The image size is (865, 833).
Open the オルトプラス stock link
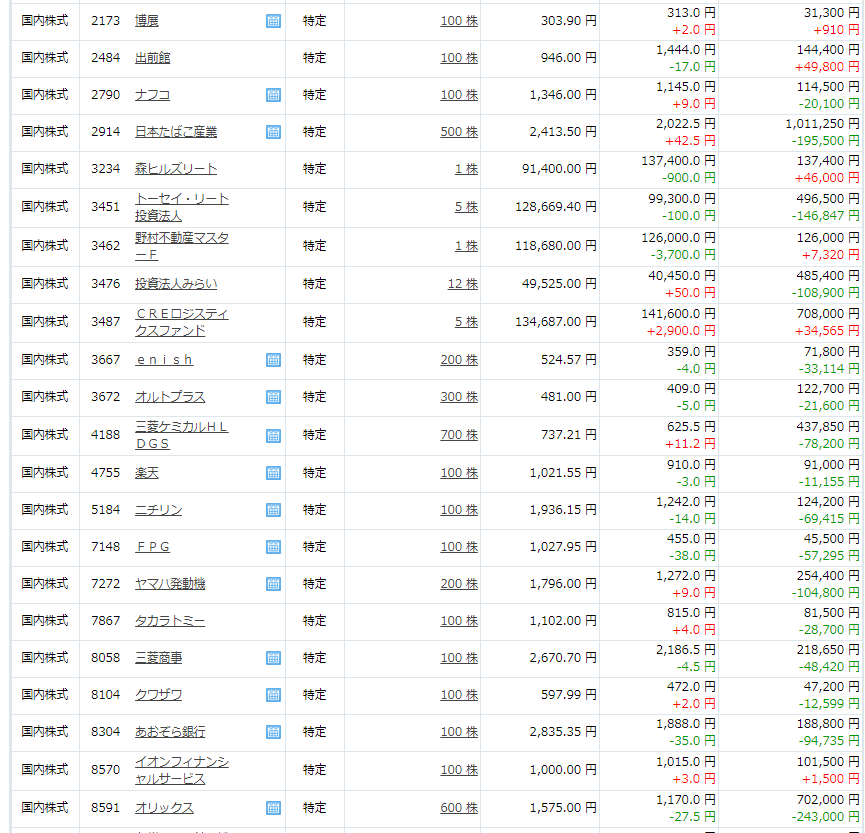coord(170,397)
